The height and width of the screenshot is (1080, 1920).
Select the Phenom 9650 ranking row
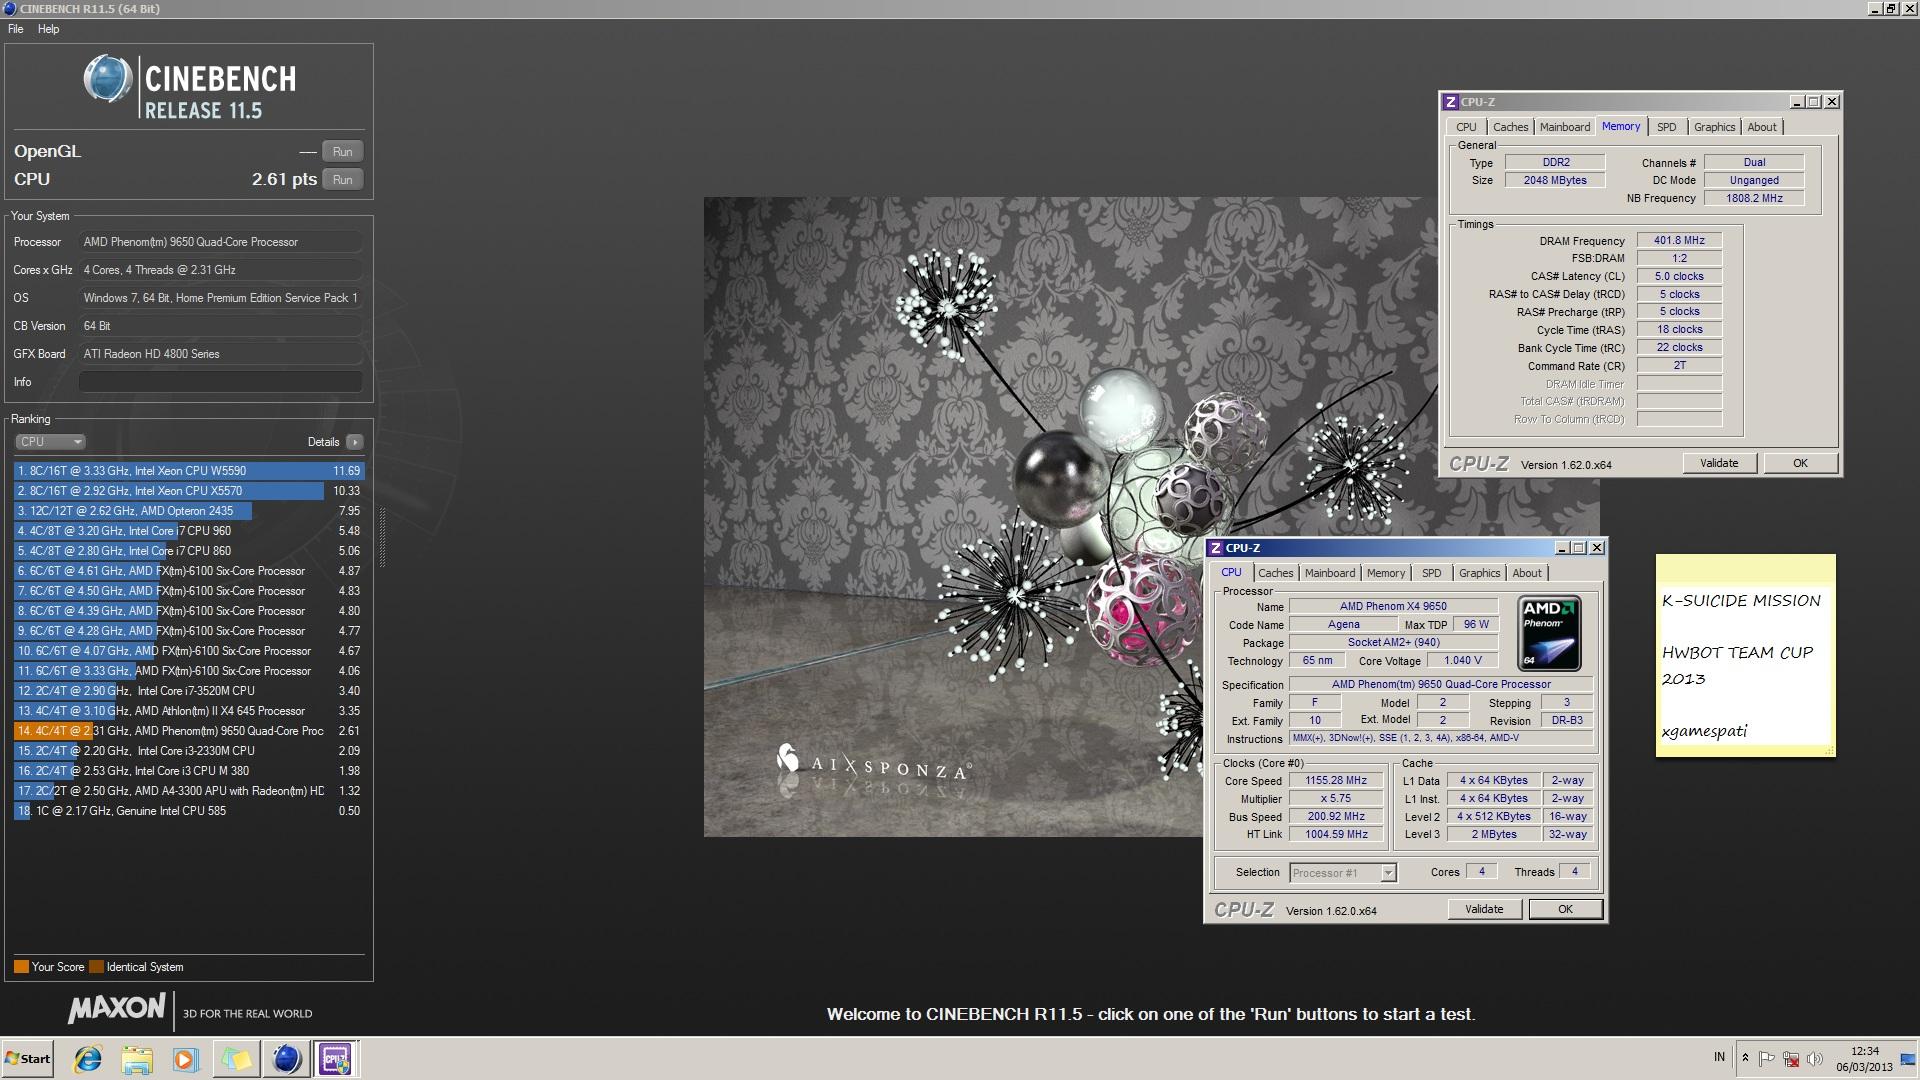coord(189,731)
